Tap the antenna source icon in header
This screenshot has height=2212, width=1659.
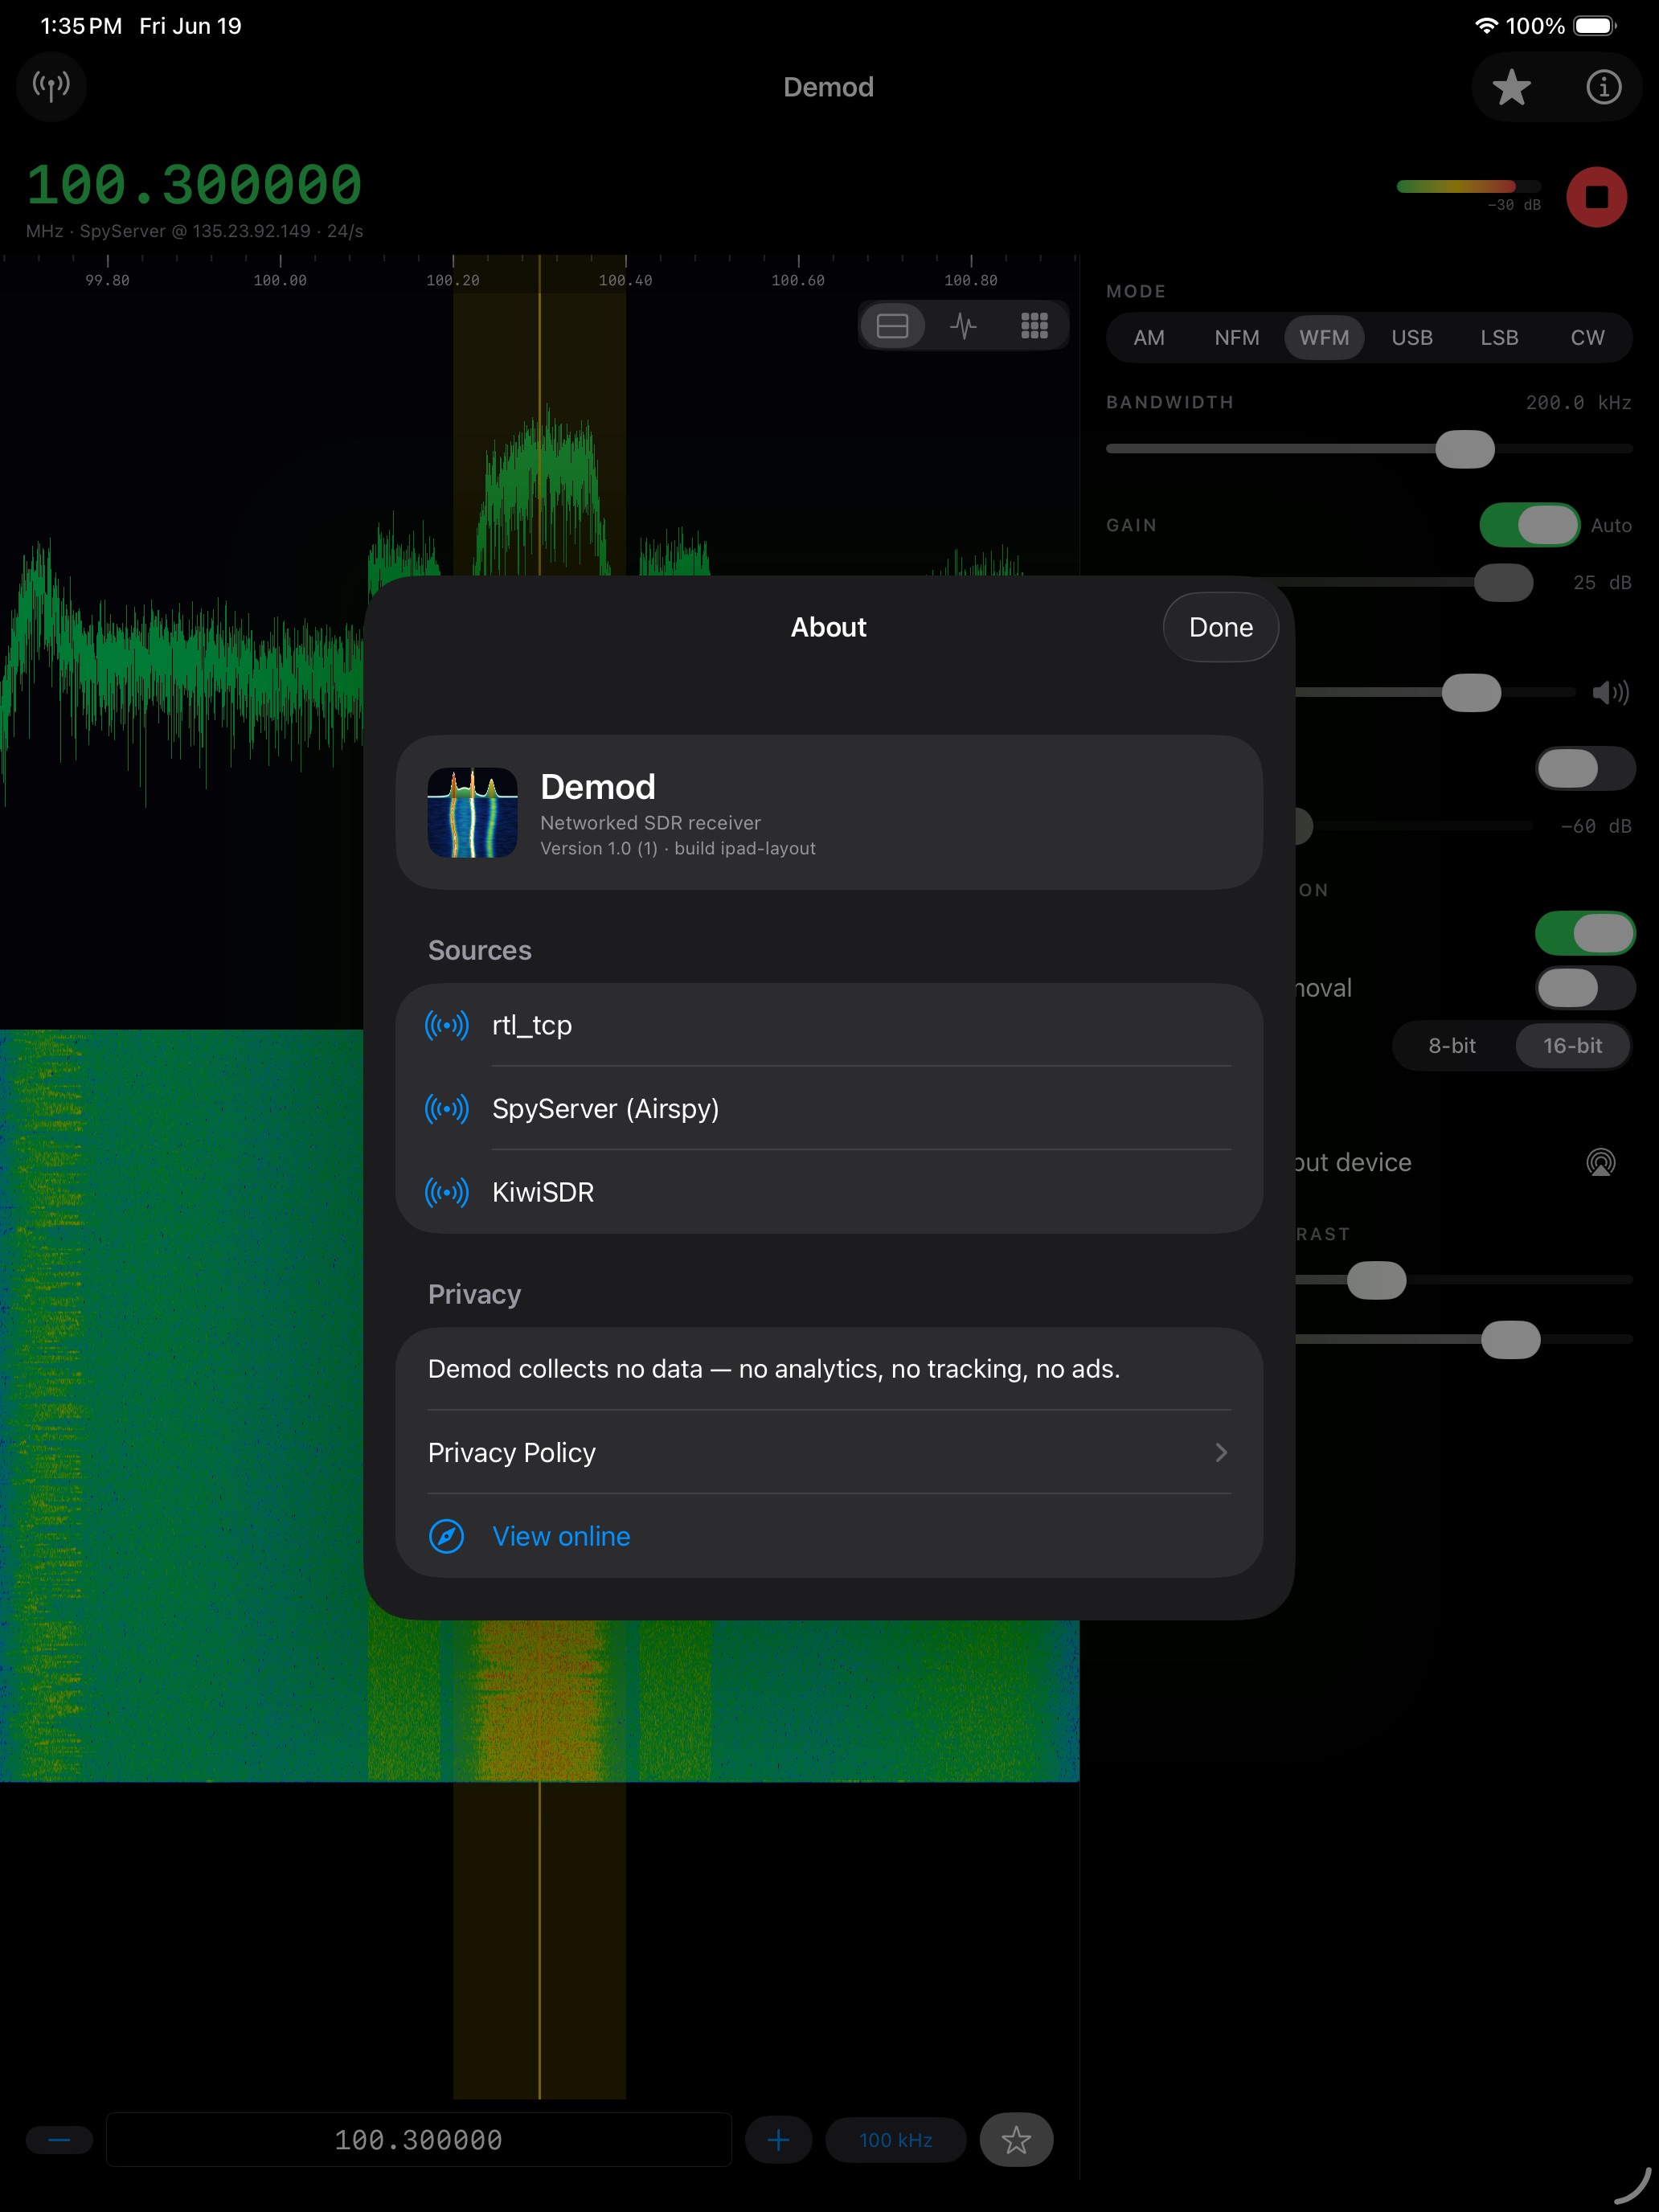pyautogui.click(x=51, y=87)
